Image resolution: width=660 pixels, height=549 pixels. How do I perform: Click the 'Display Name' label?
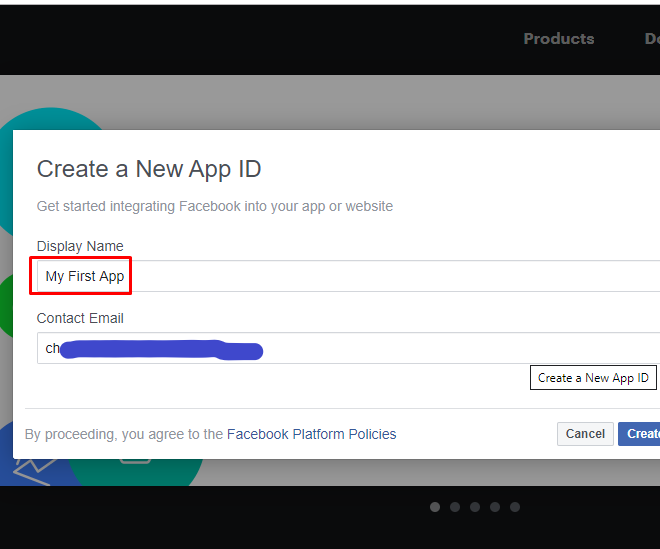coord(80,246)
